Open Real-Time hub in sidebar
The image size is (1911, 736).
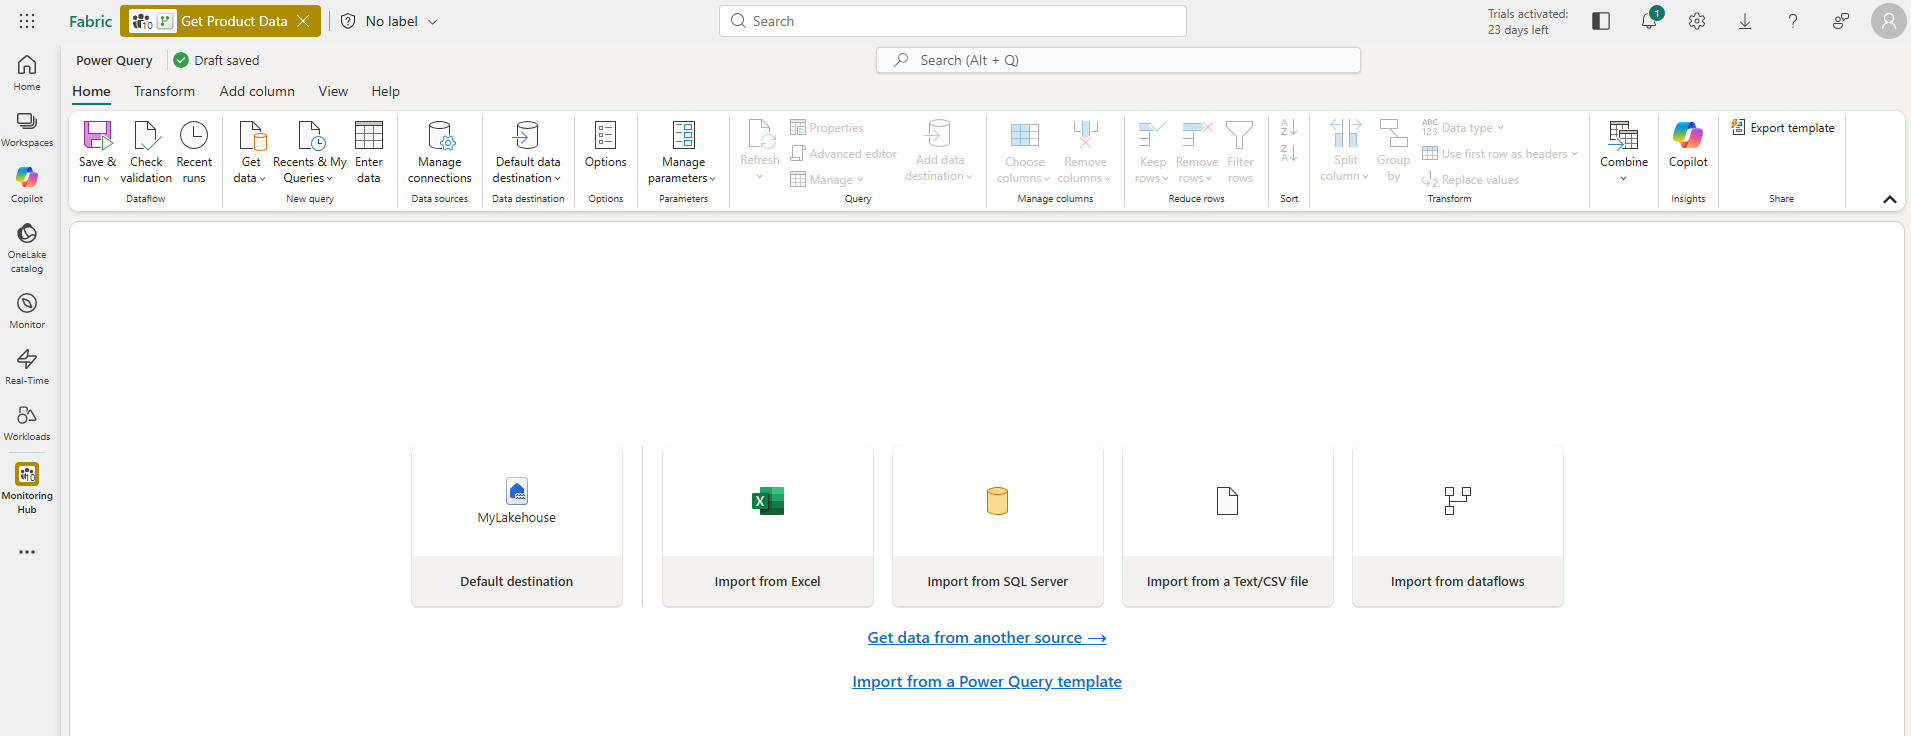click(27, 367)
